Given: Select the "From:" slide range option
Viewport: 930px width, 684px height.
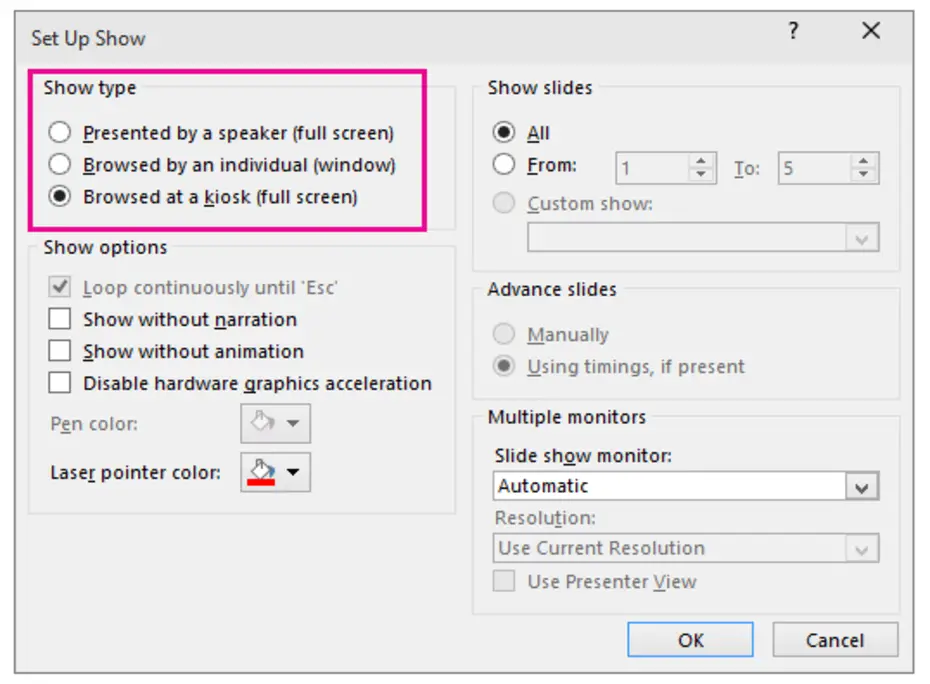Looking at the screenshot, I should pos(506,164).
